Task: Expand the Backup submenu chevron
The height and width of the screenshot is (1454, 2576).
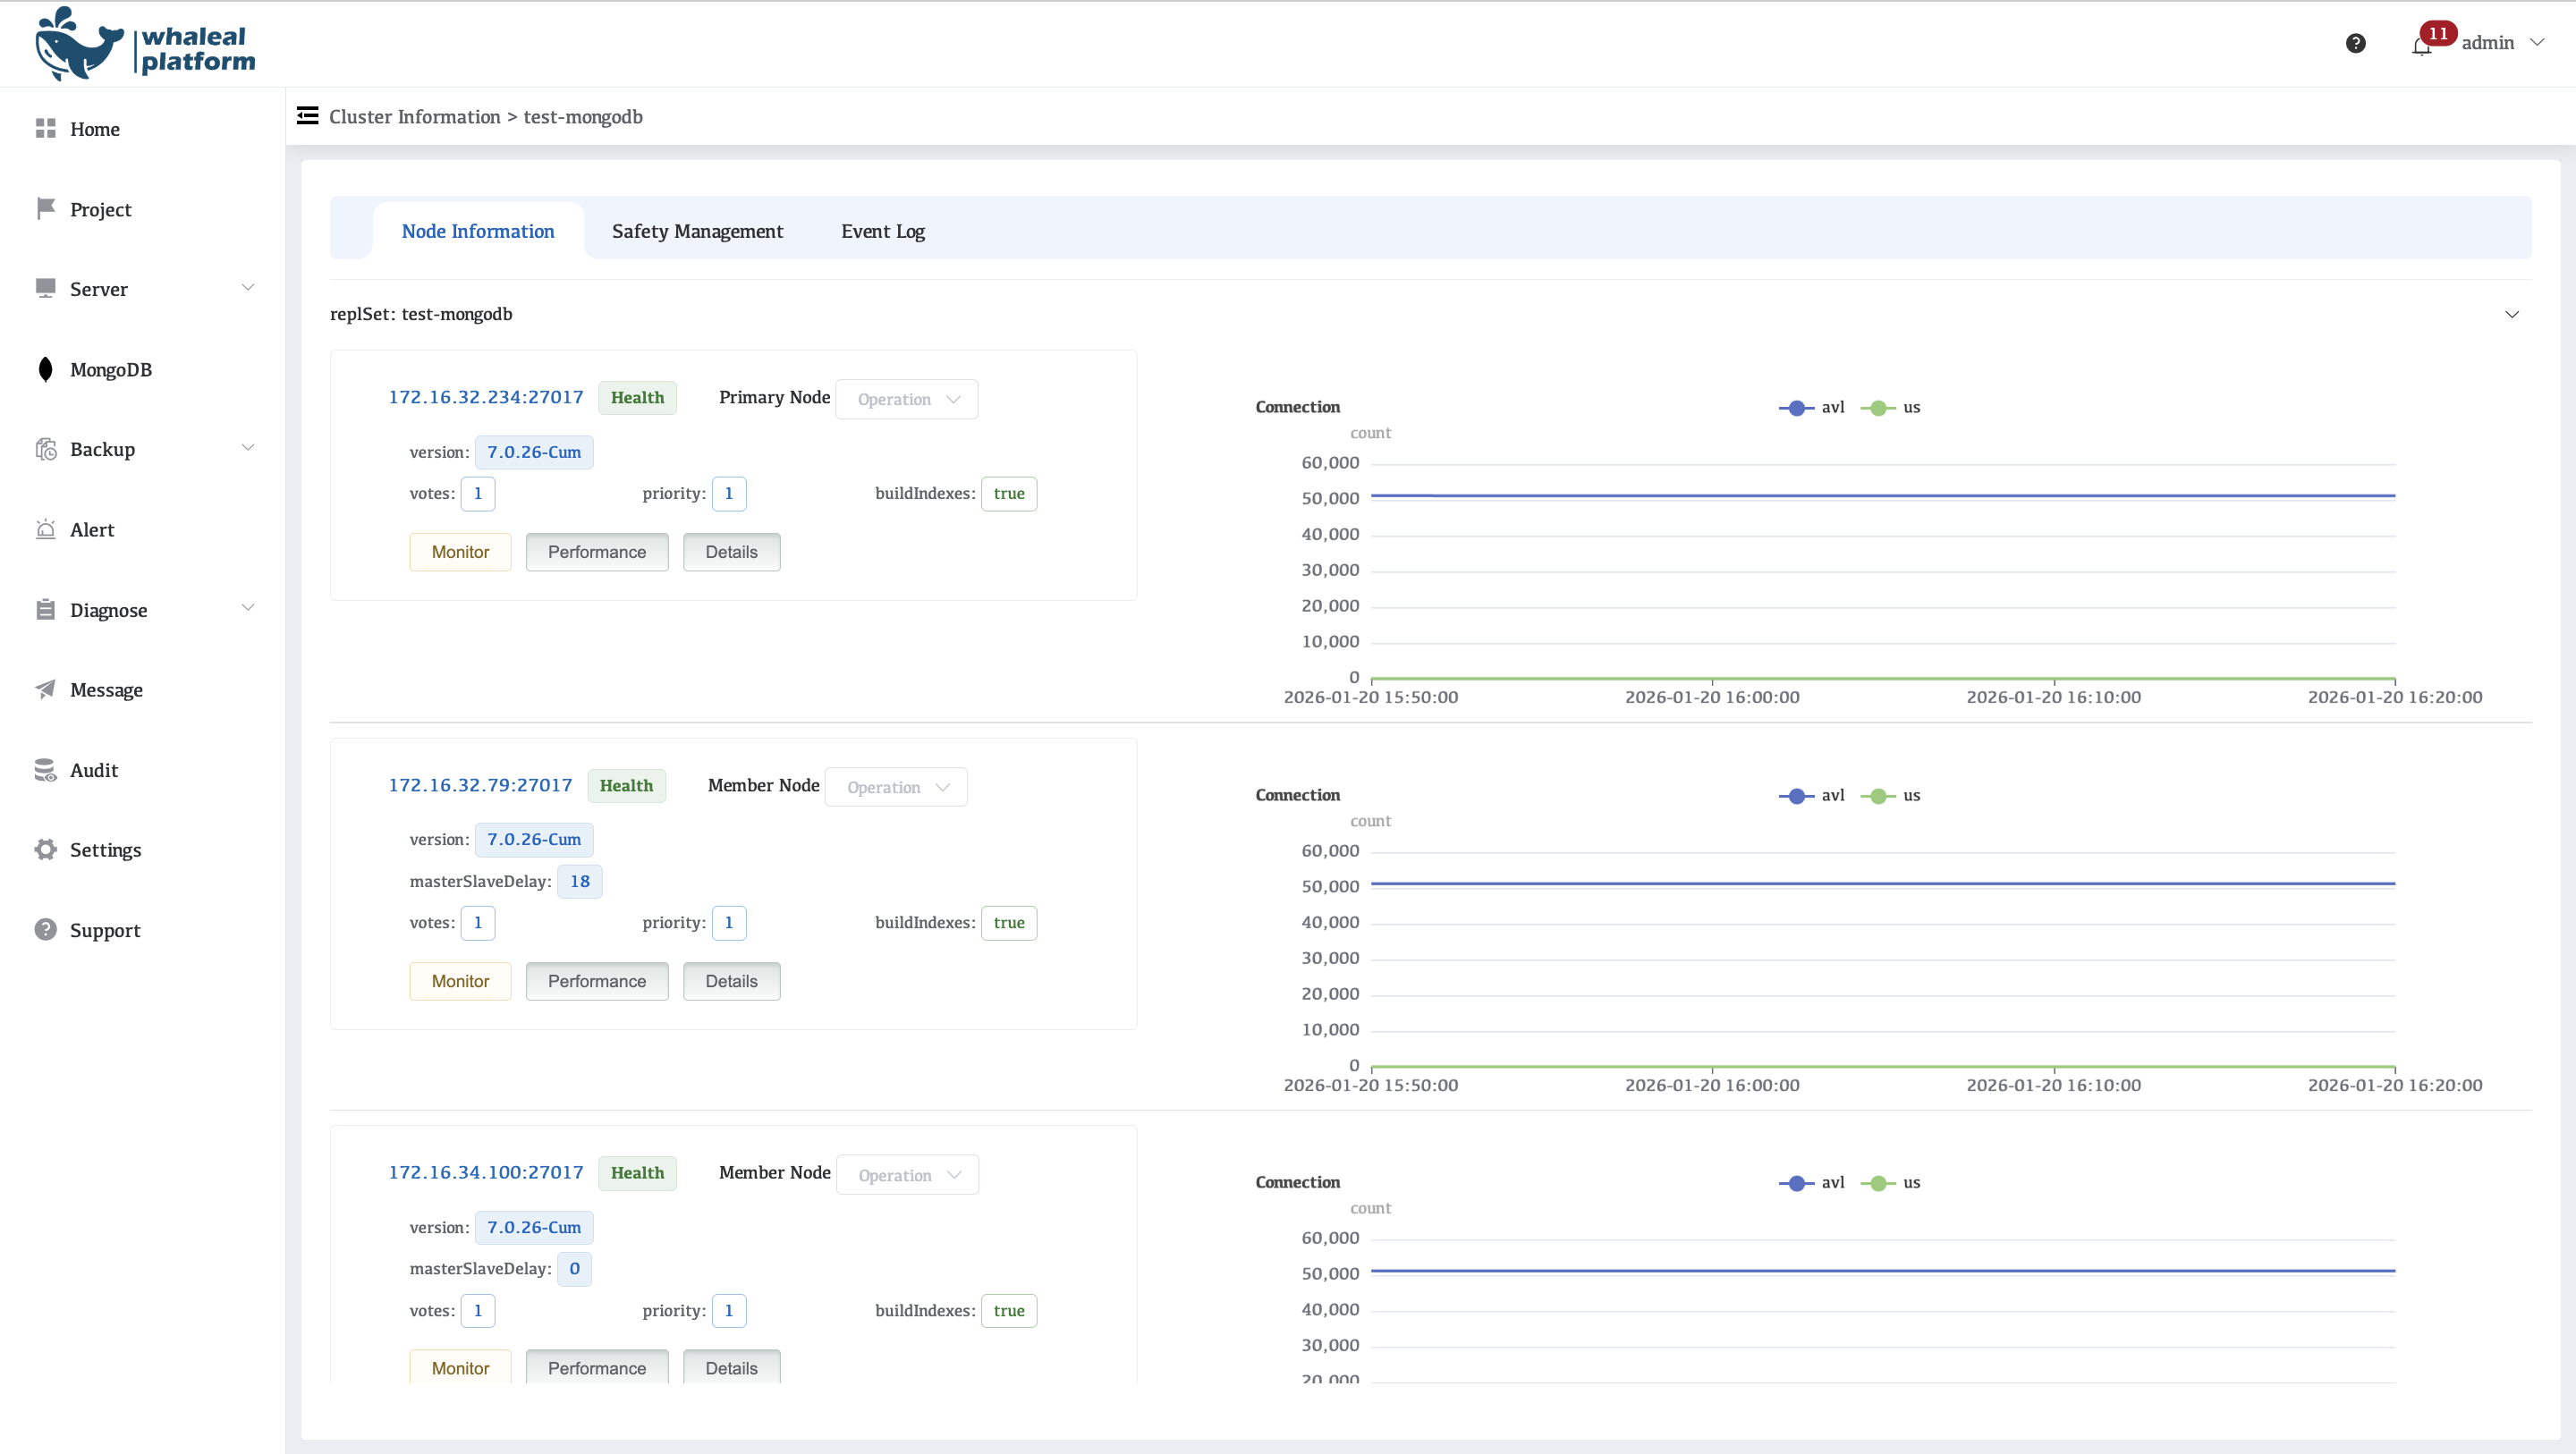Action: tap(248, 448)
